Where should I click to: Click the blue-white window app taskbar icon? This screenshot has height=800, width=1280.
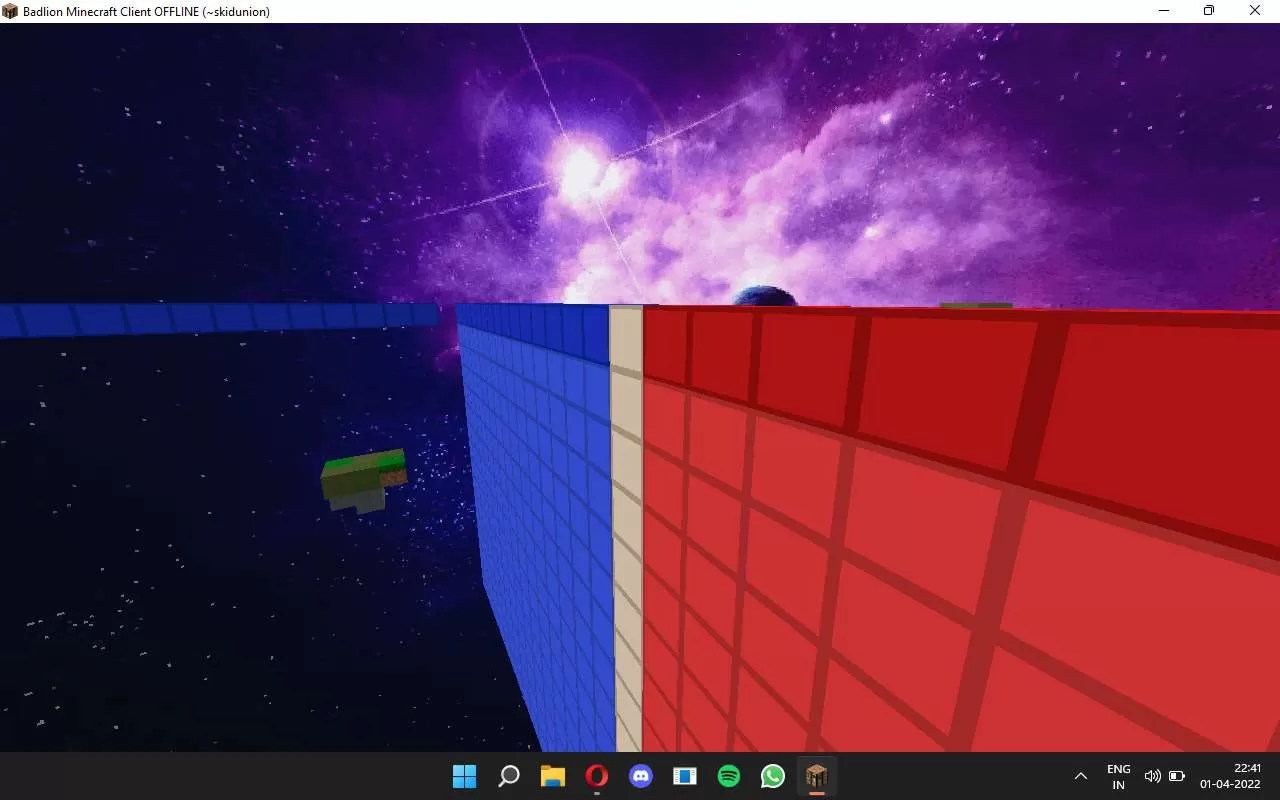tap(685, 776)
